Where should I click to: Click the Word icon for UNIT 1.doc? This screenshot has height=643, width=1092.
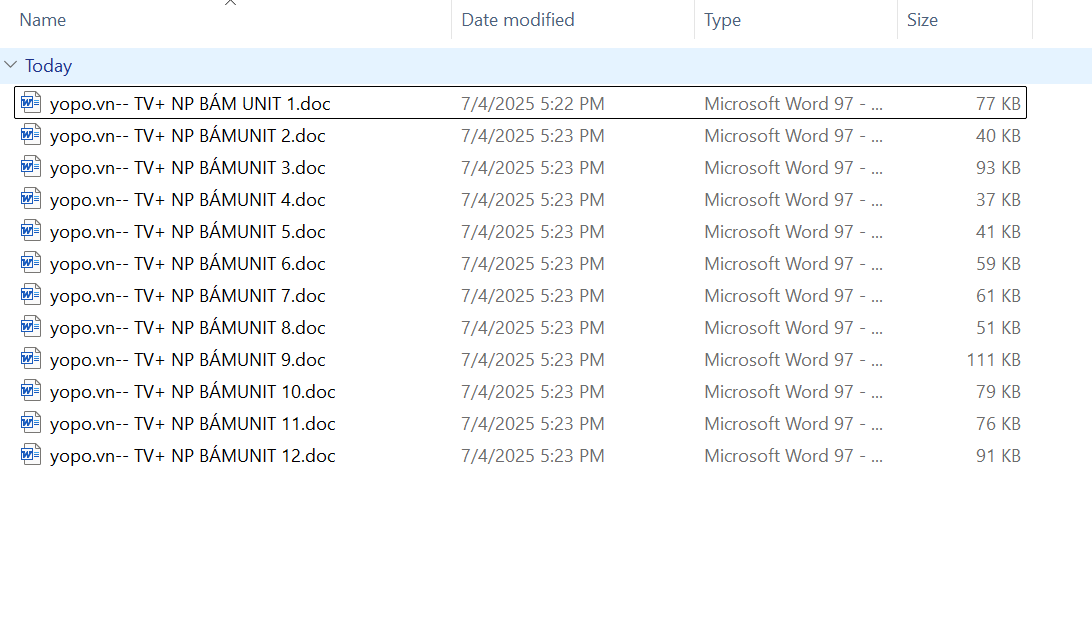point(31,103)
